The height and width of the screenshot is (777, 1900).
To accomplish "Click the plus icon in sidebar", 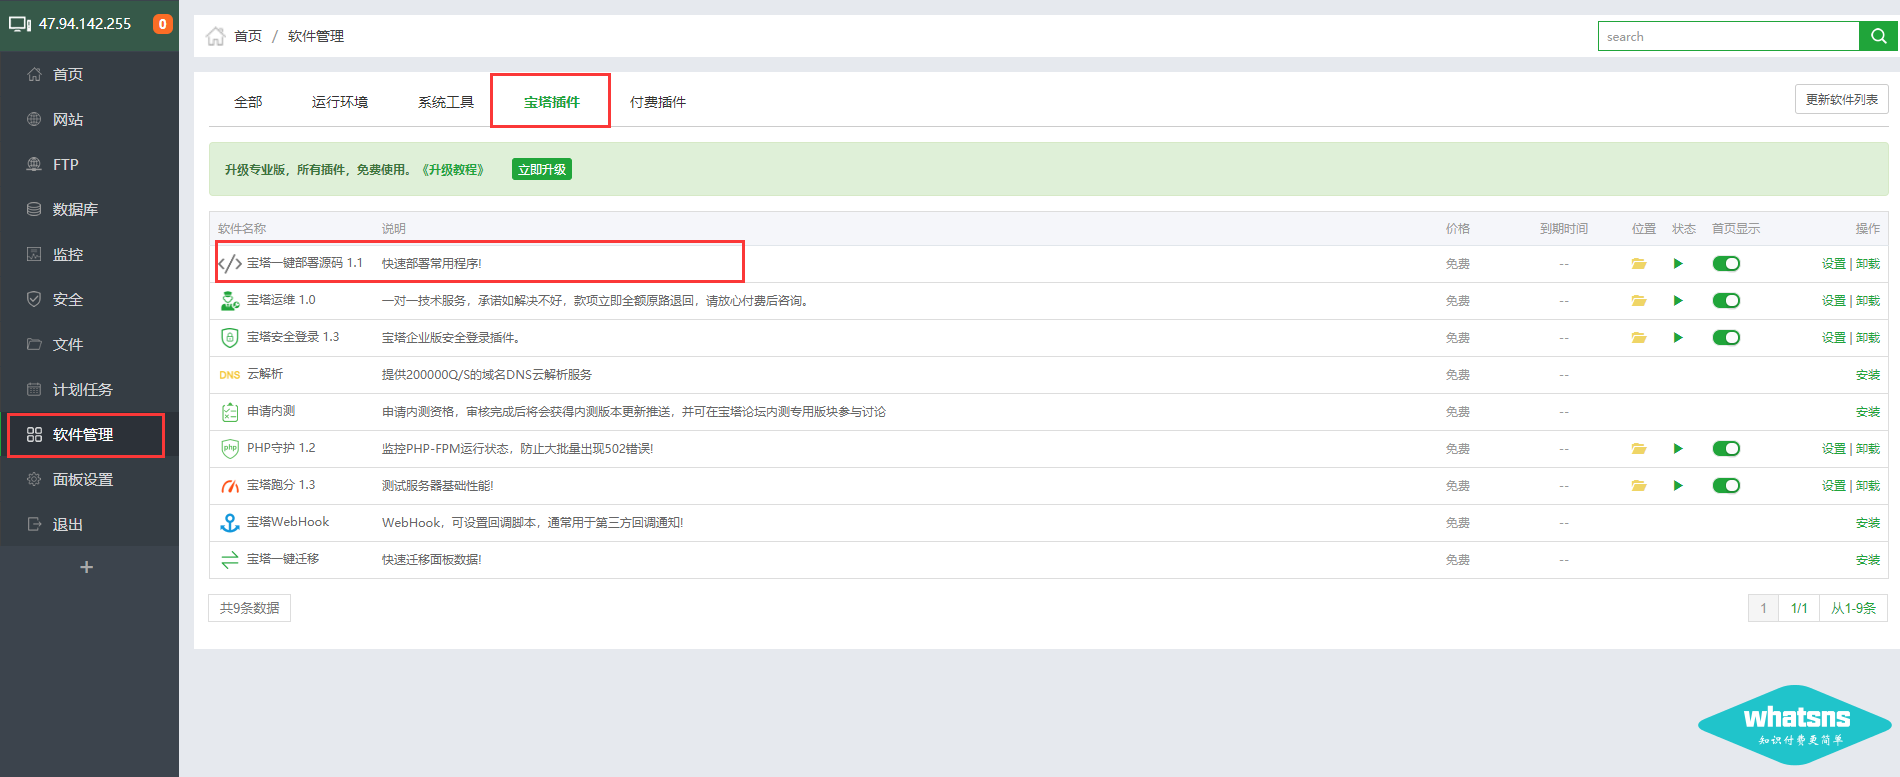I will point(87,567).
